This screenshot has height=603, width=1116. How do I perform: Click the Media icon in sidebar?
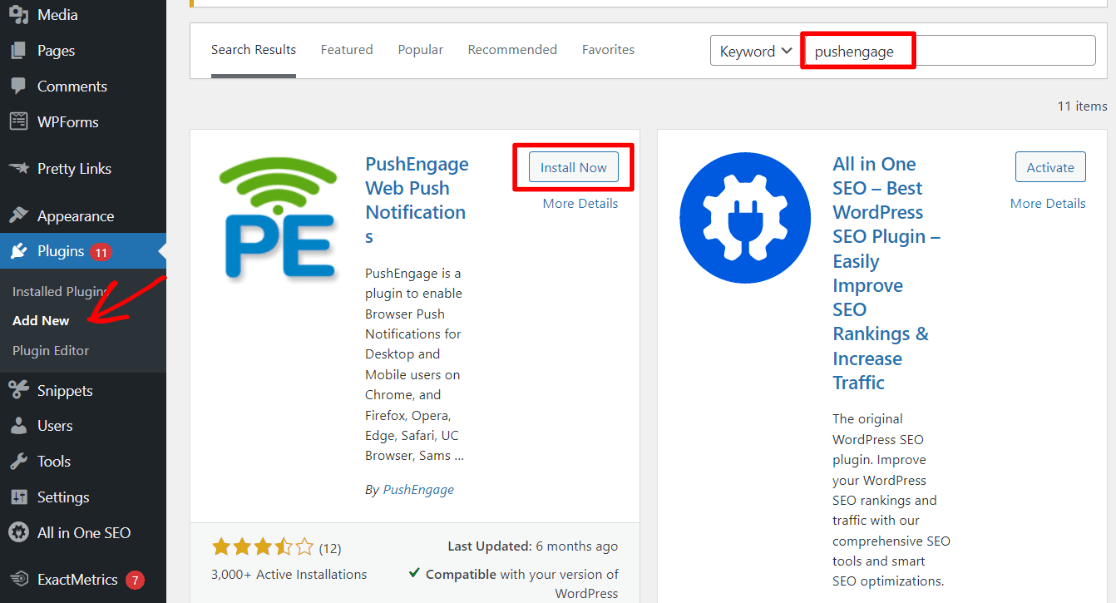click(x=19, y=14)
